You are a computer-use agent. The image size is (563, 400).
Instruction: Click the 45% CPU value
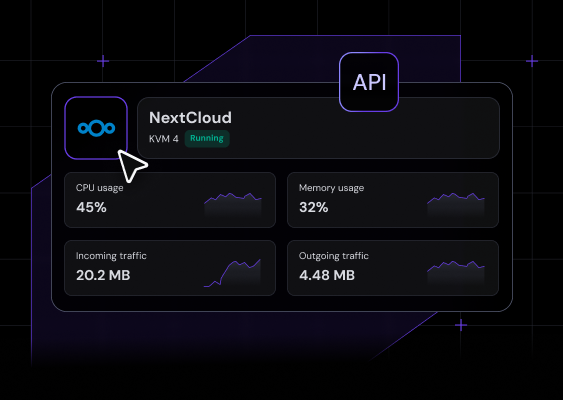pos(91,207)
